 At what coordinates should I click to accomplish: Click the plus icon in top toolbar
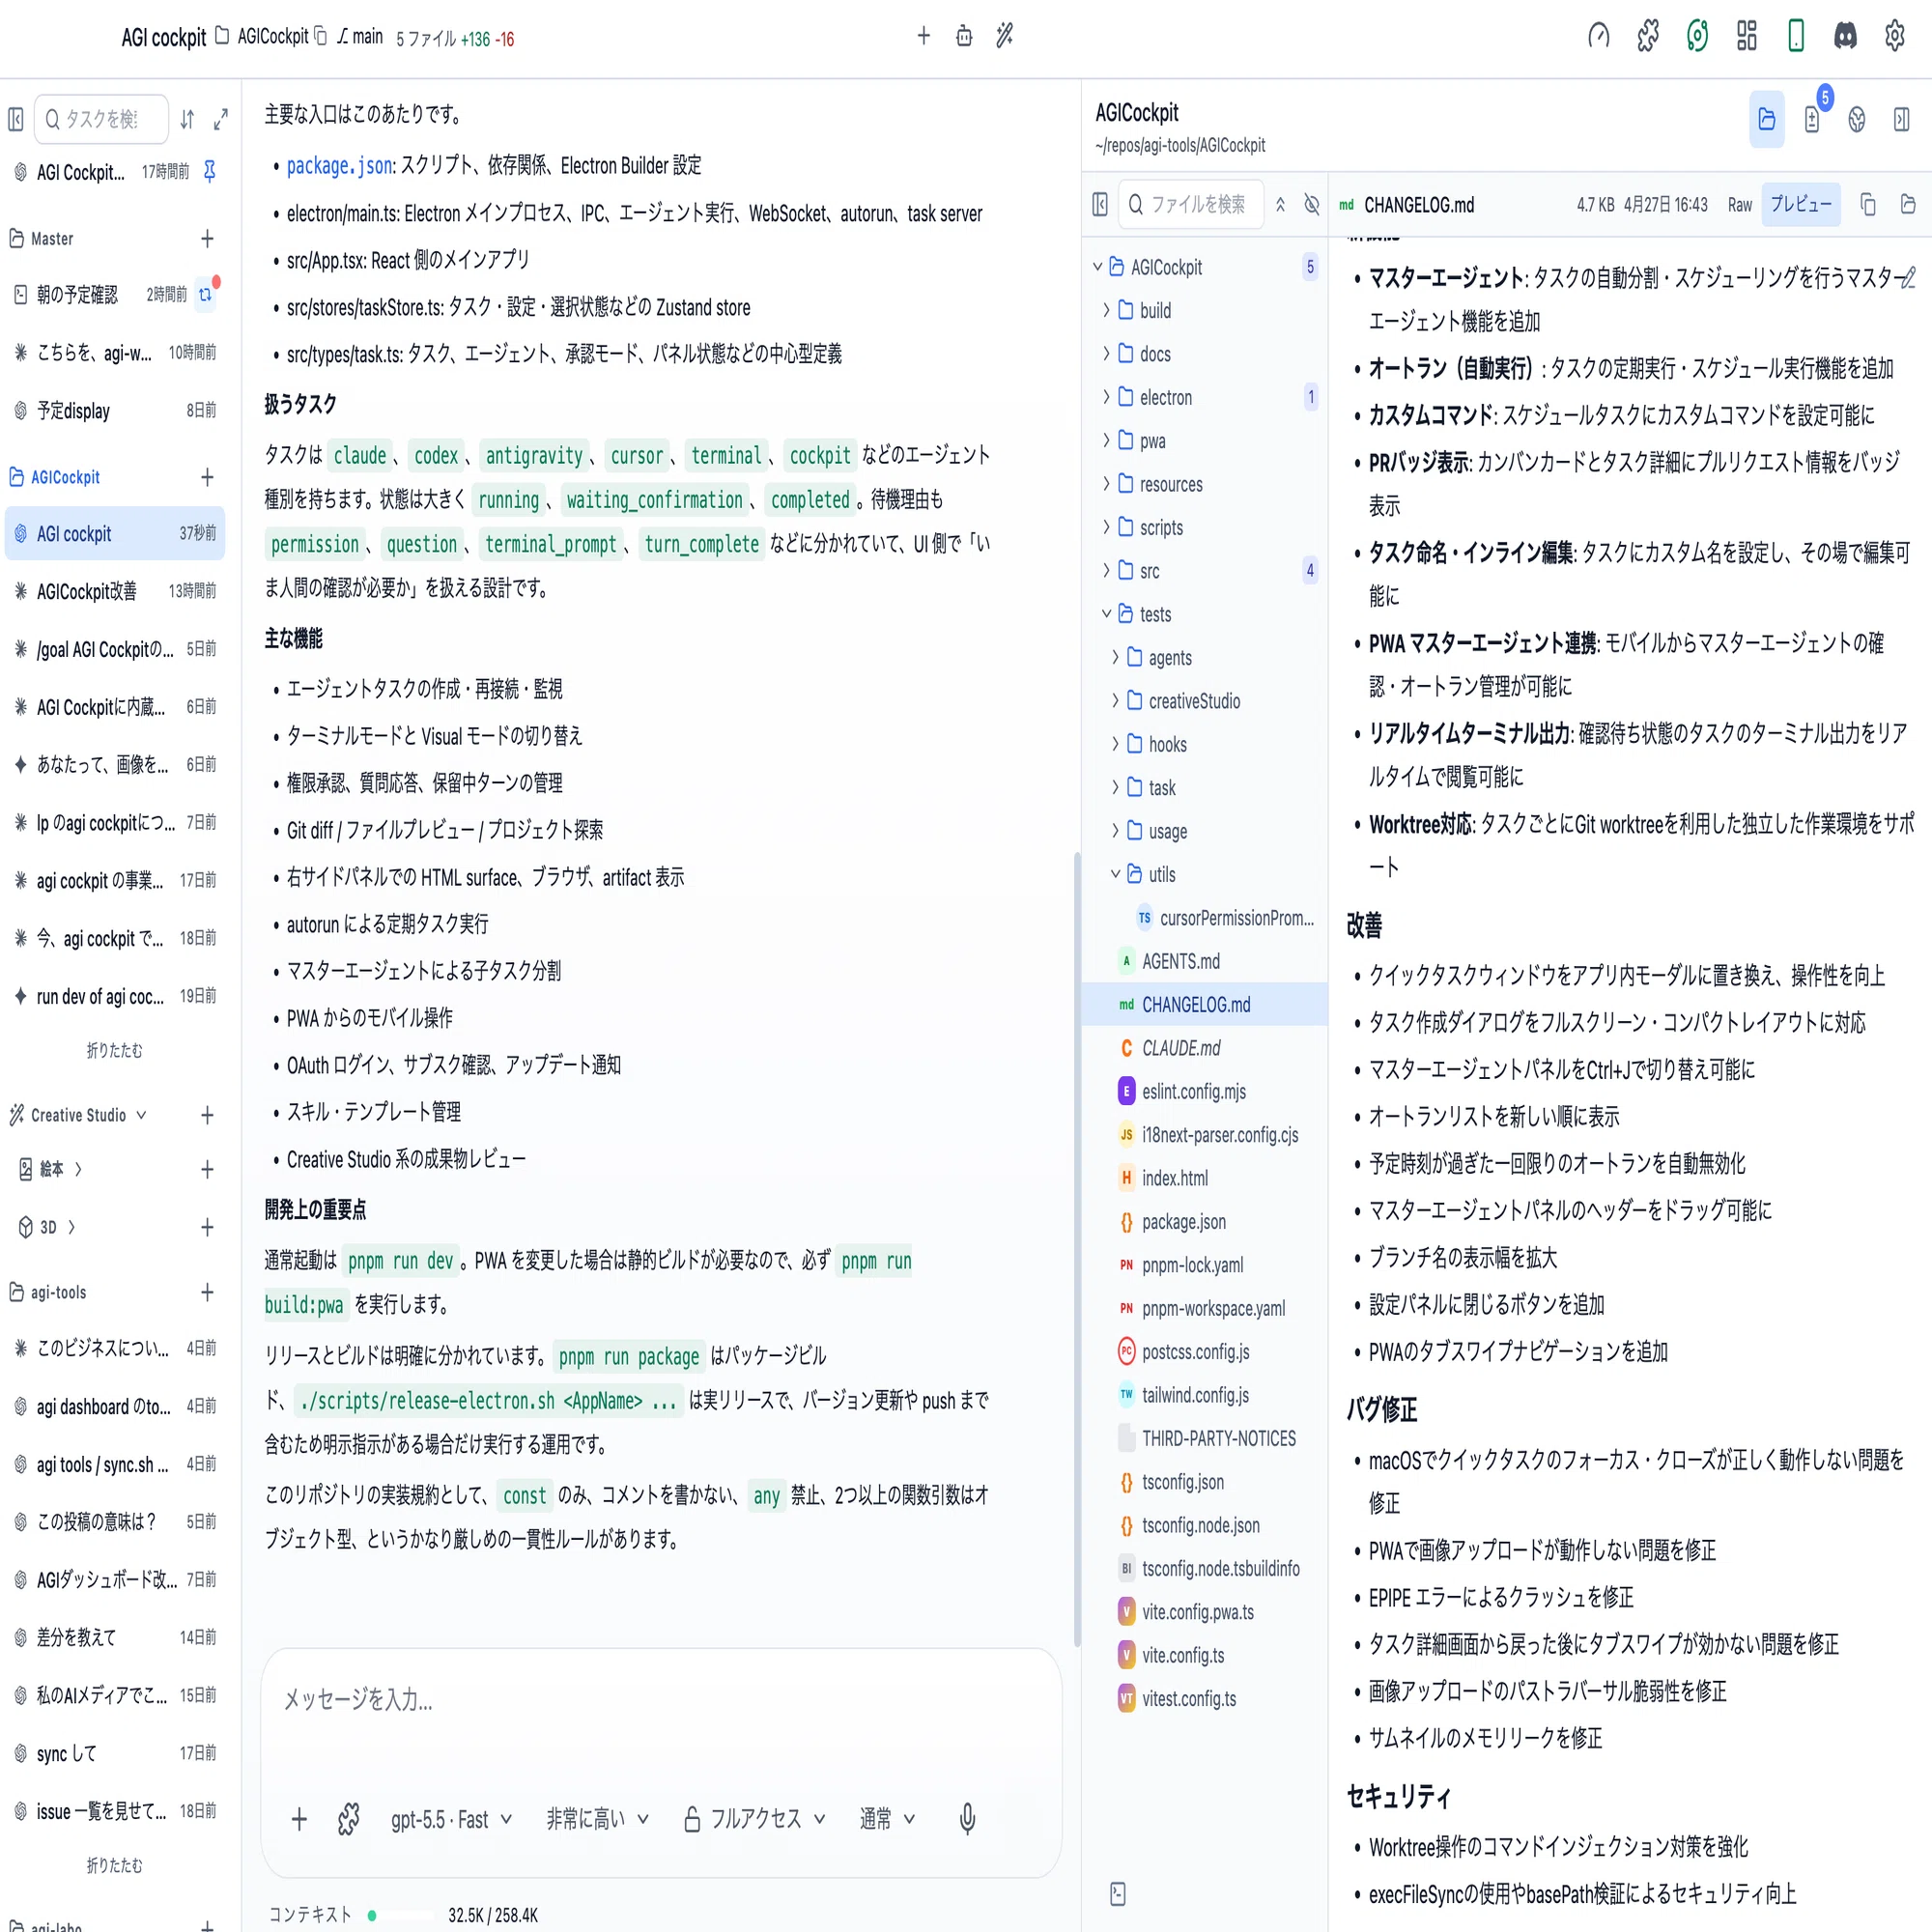point(923,36)
